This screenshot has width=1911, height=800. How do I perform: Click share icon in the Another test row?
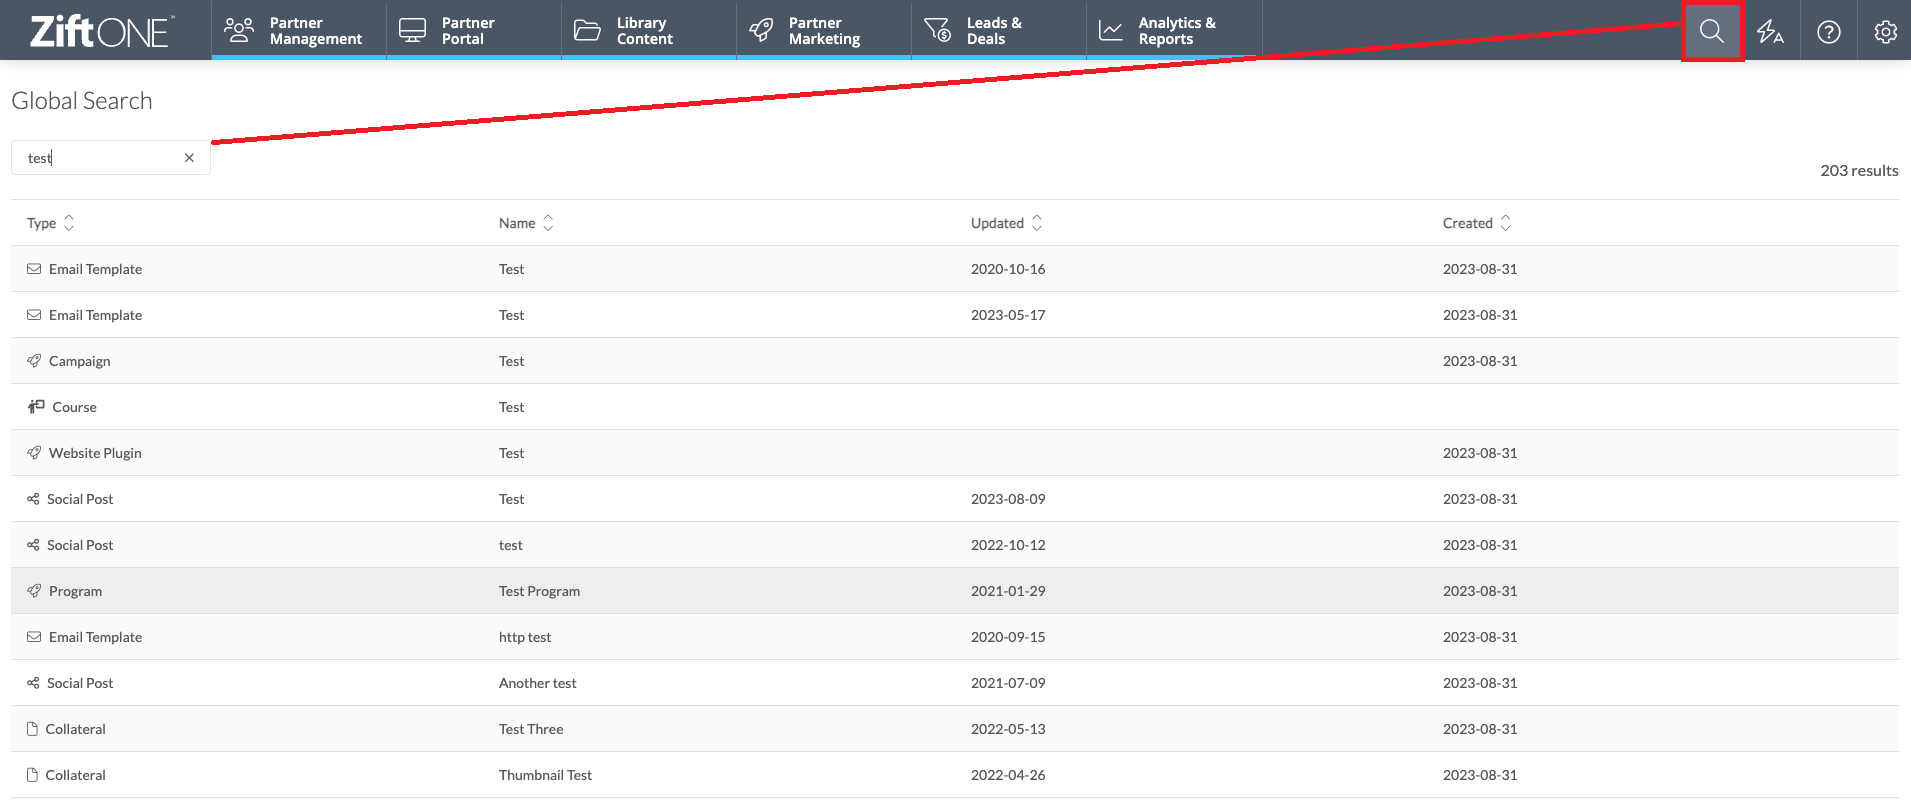click(x=33, y=683)
